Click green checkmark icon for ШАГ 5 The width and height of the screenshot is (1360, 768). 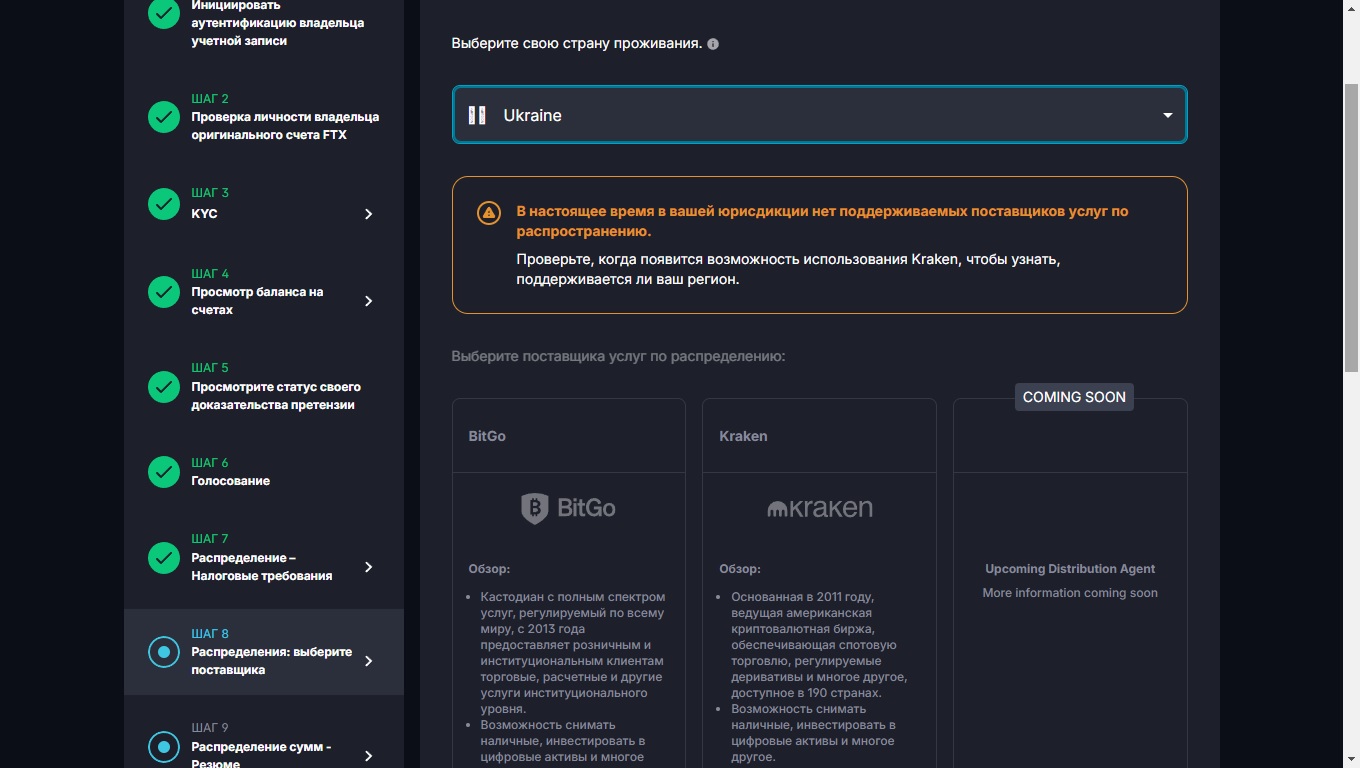pos(164,386)
